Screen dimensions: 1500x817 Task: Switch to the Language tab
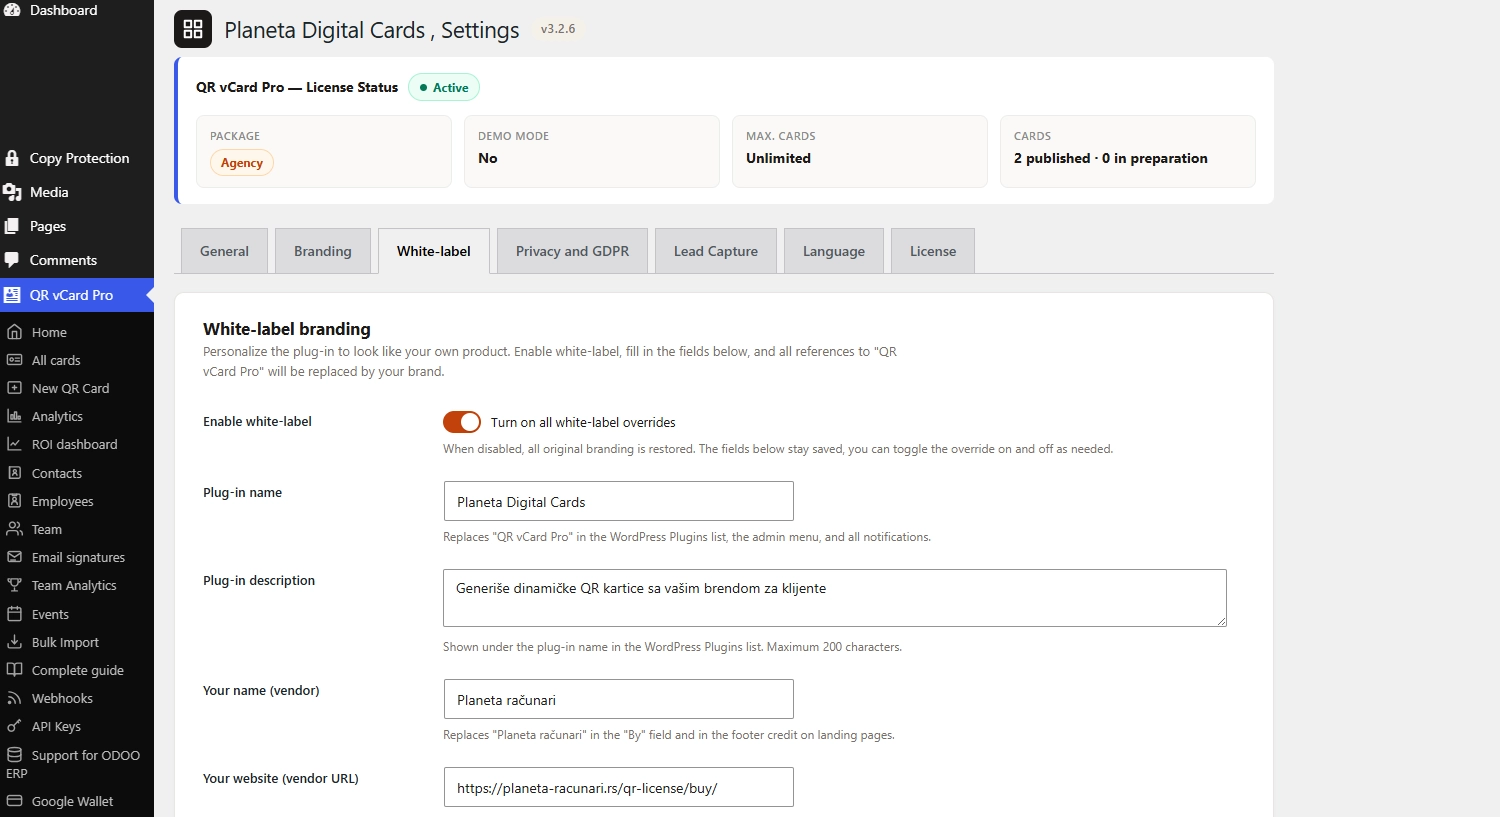(834, 251)
